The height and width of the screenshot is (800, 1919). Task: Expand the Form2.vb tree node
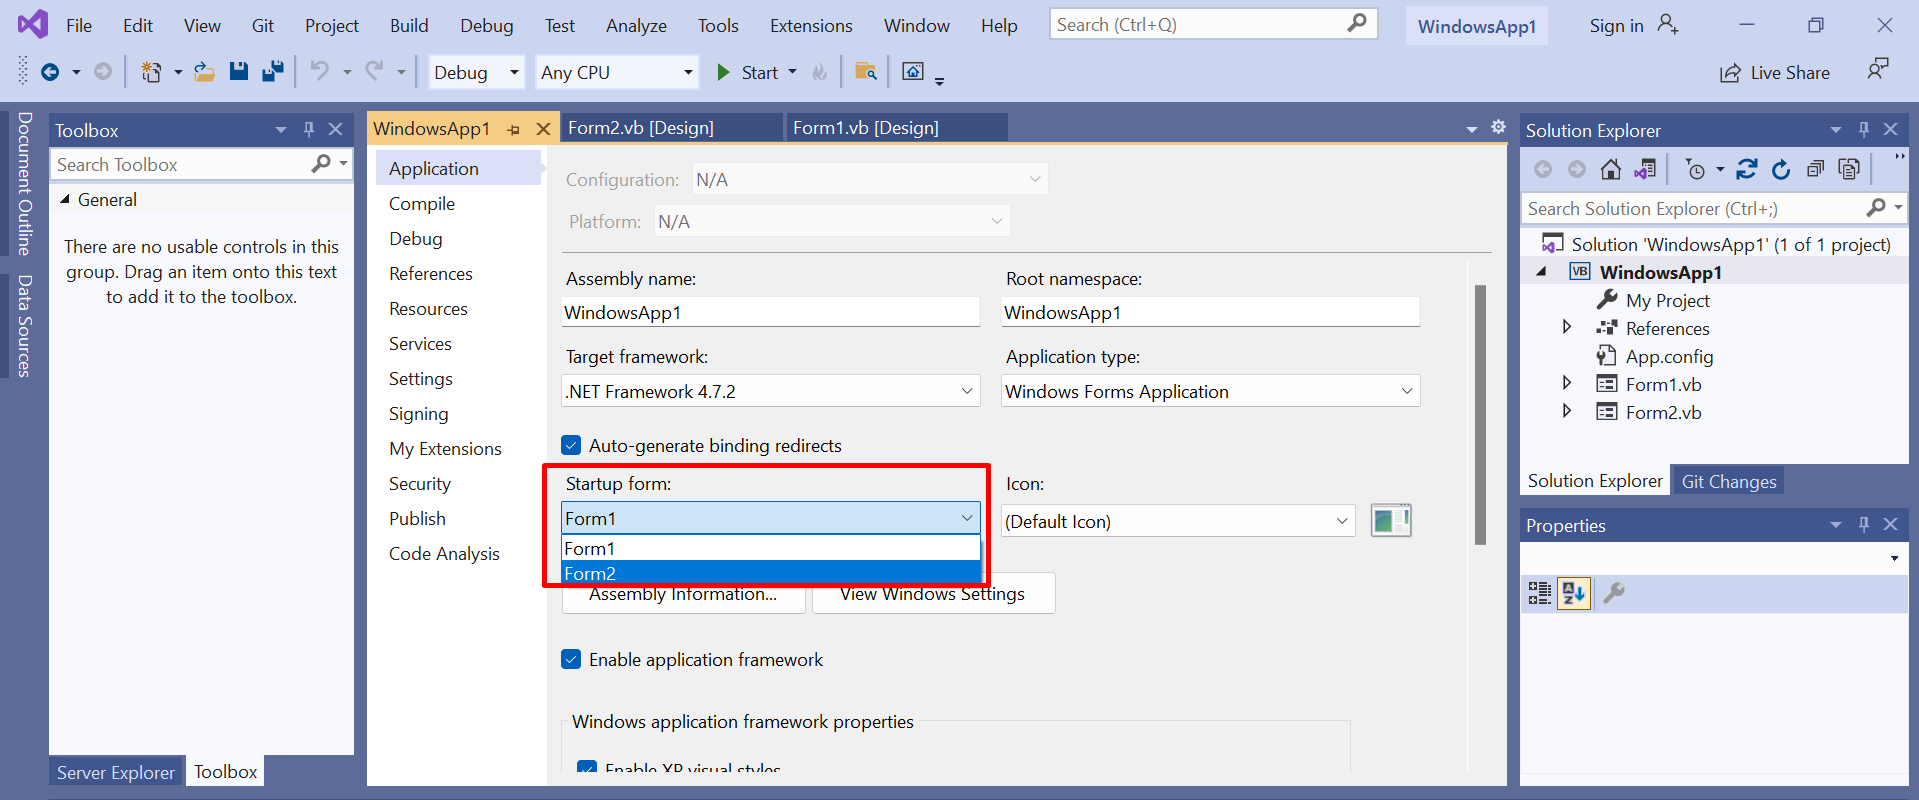click(x=1567, y=411)
